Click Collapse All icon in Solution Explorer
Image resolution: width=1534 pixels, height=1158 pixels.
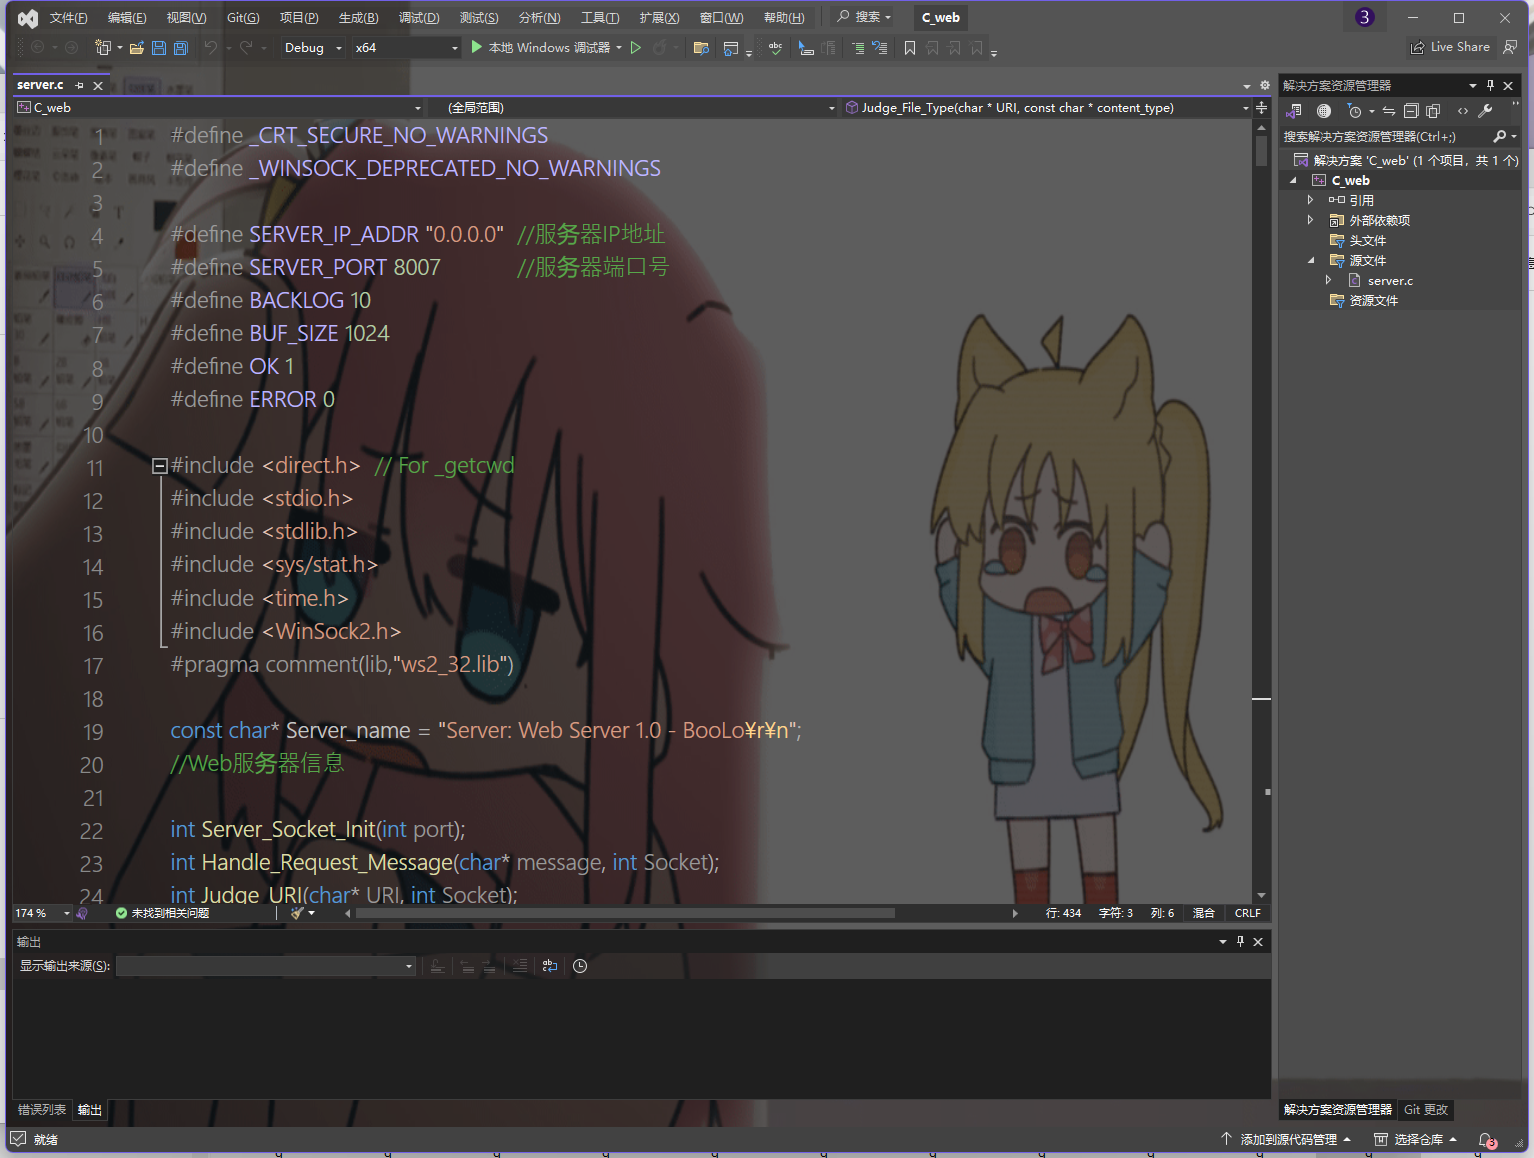coord(1411,111)
